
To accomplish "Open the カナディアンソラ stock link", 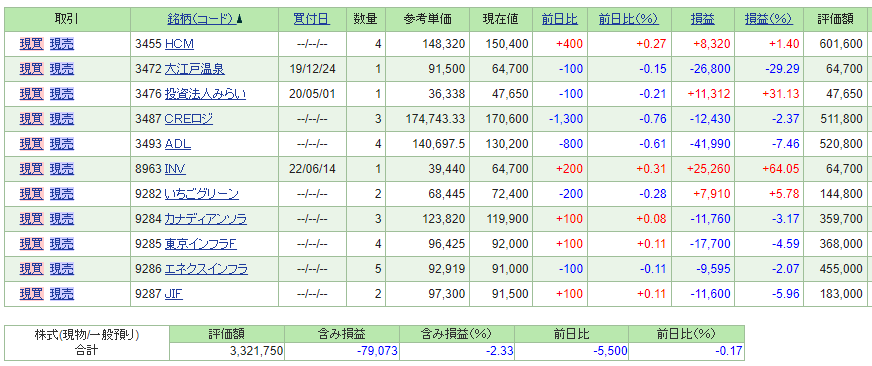I will click(206, 219).
